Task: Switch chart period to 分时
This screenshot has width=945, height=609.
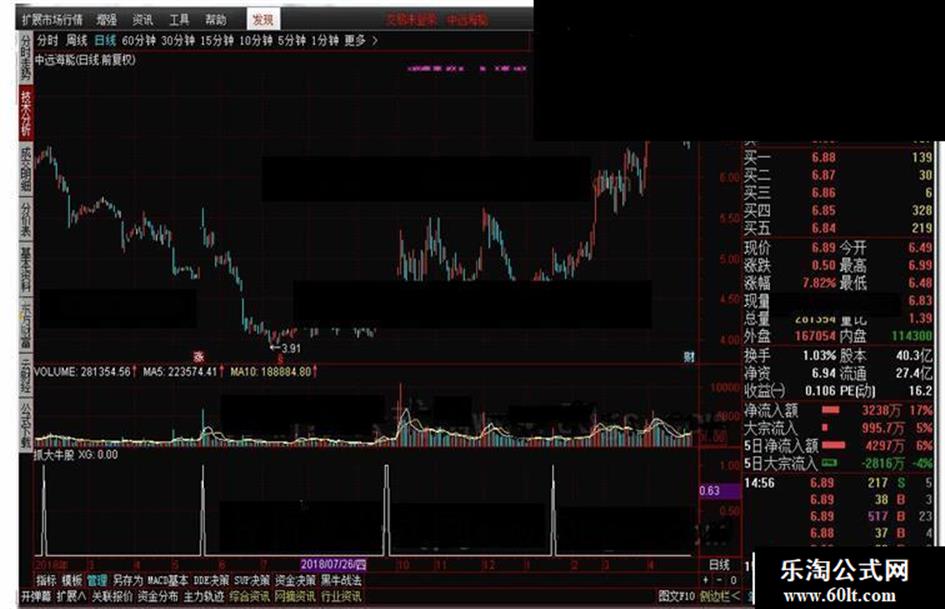Action: [x=48, y=40]
